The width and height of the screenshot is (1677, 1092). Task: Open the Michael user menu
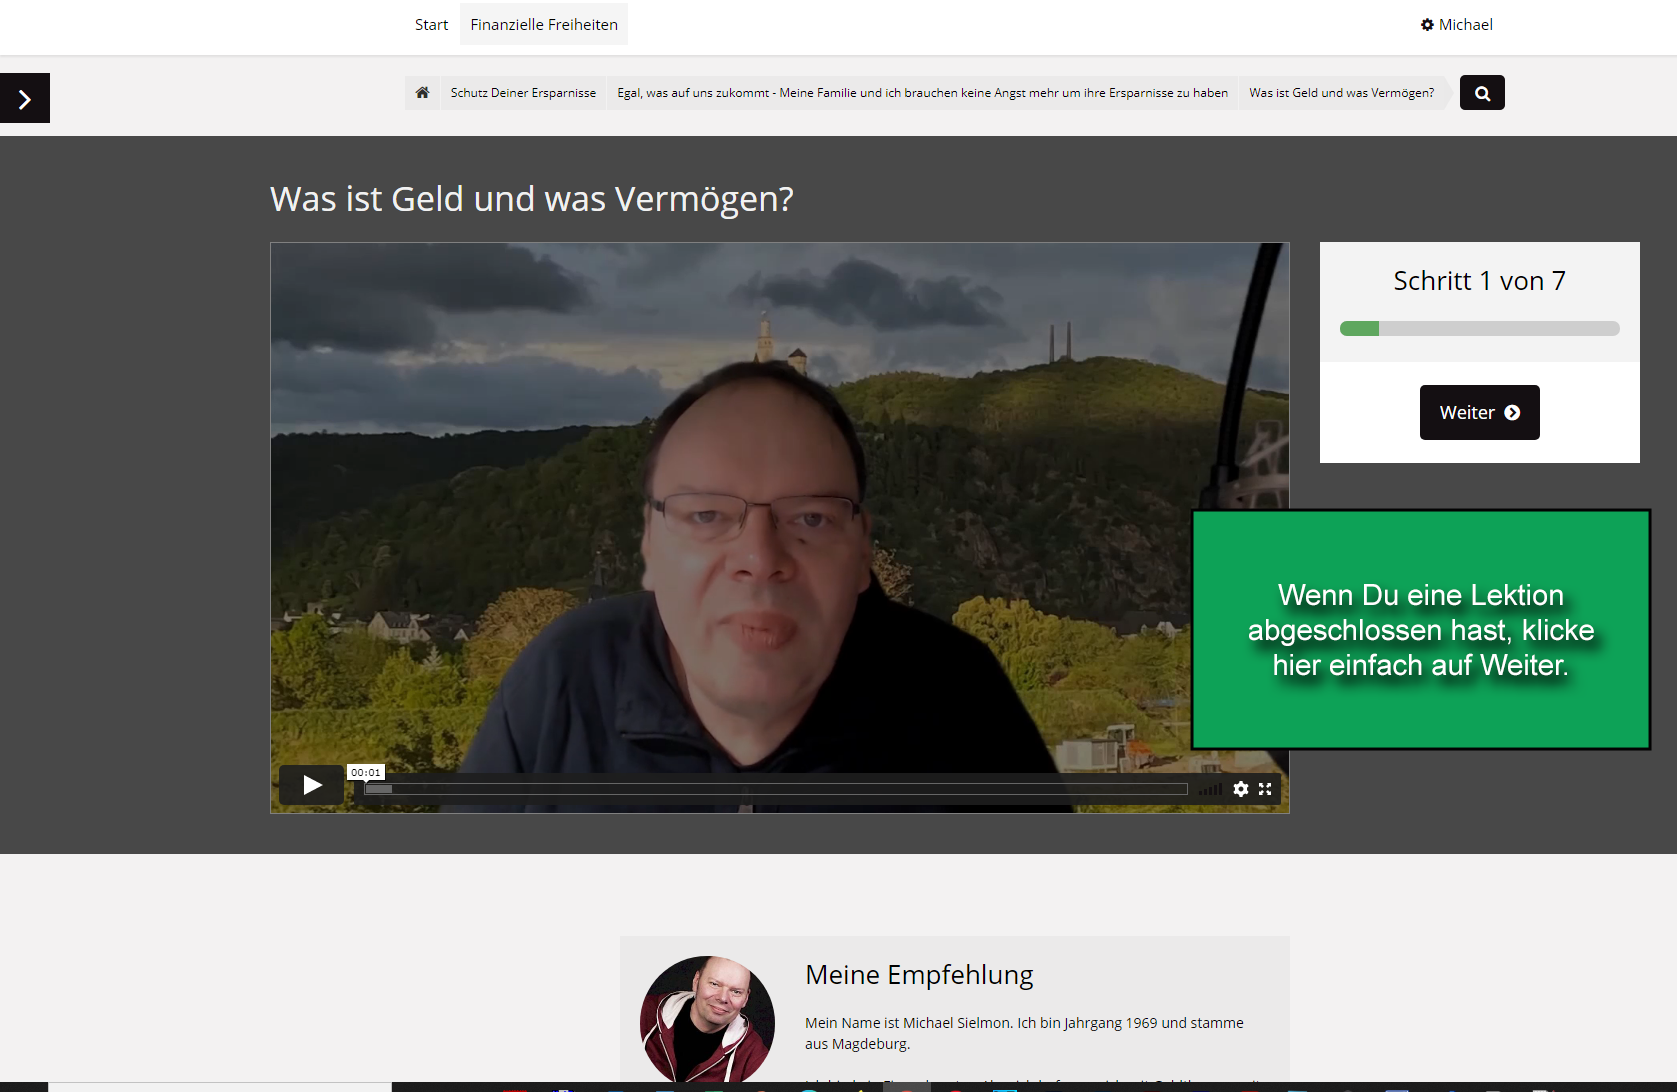point(1456,24)
